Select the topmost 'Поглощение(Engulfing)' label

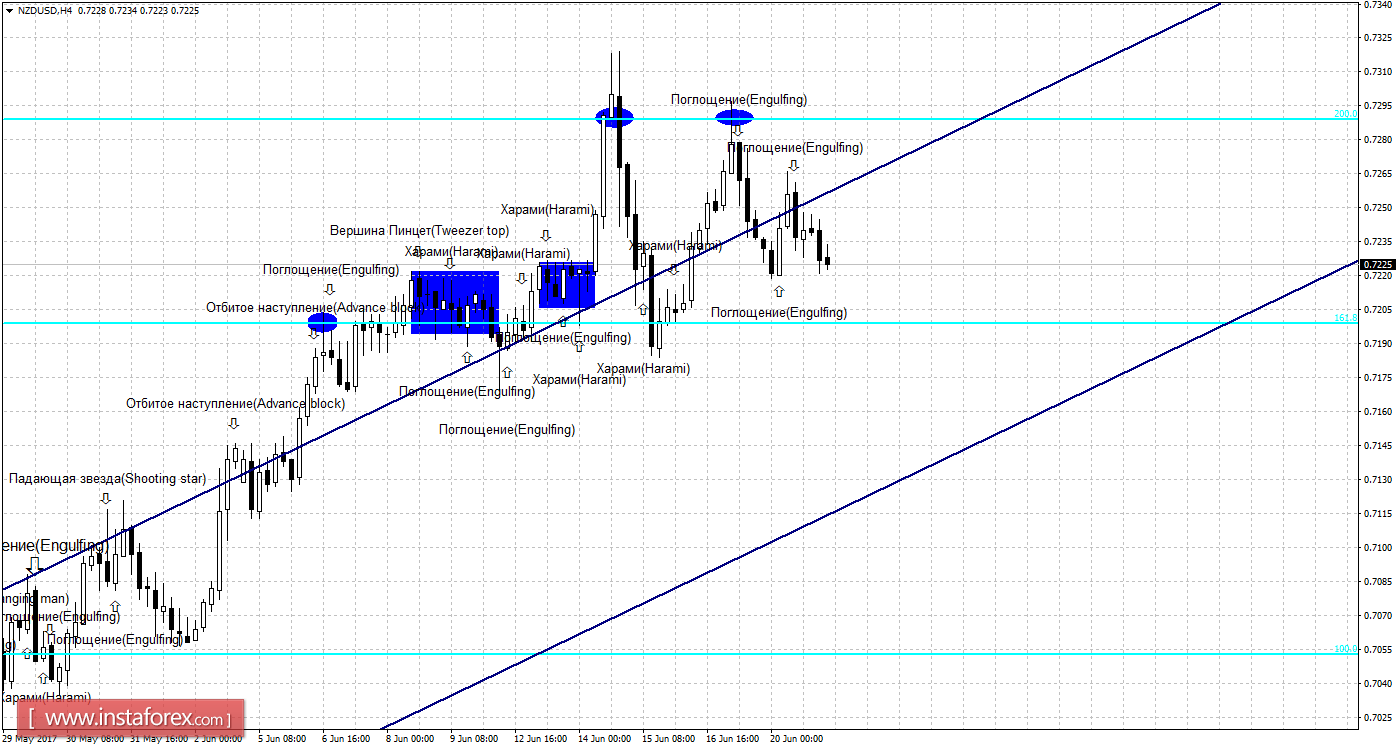[x=738, y=99]
